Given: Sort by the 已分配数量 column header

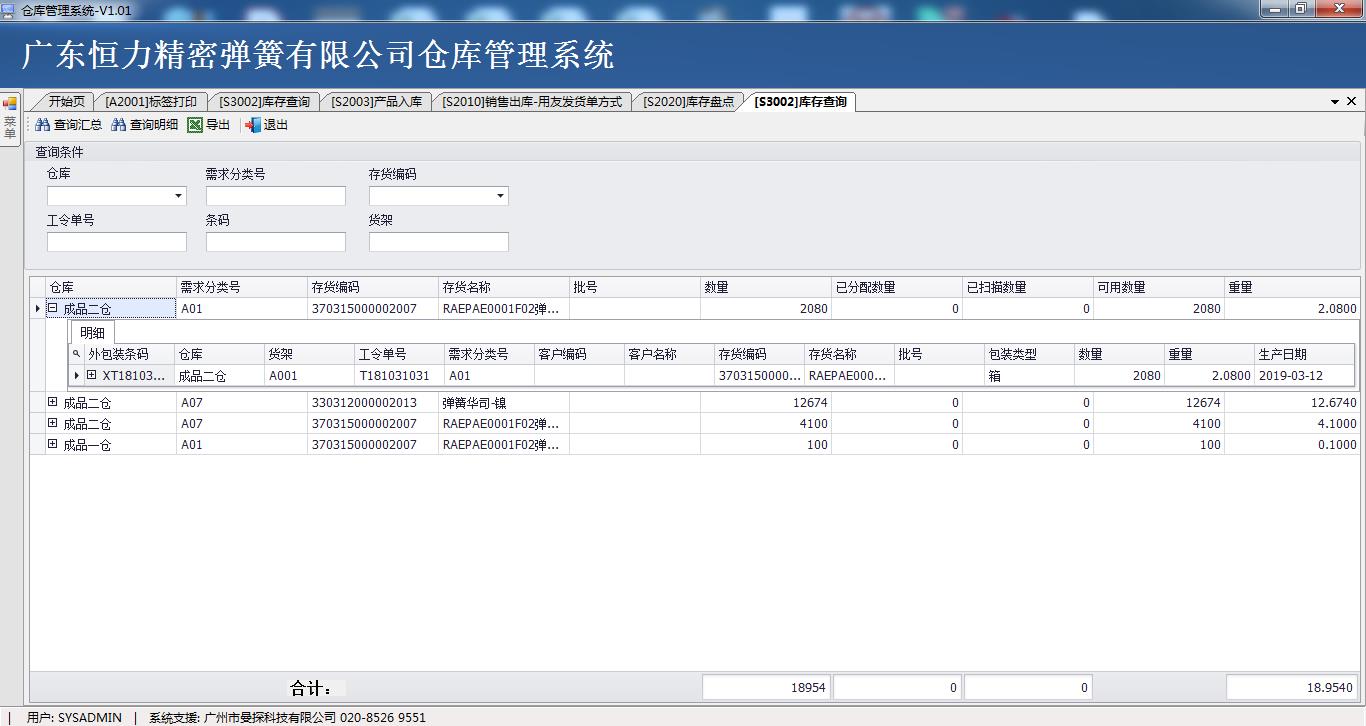Looking at the screenshot, I should coord(897,287).
